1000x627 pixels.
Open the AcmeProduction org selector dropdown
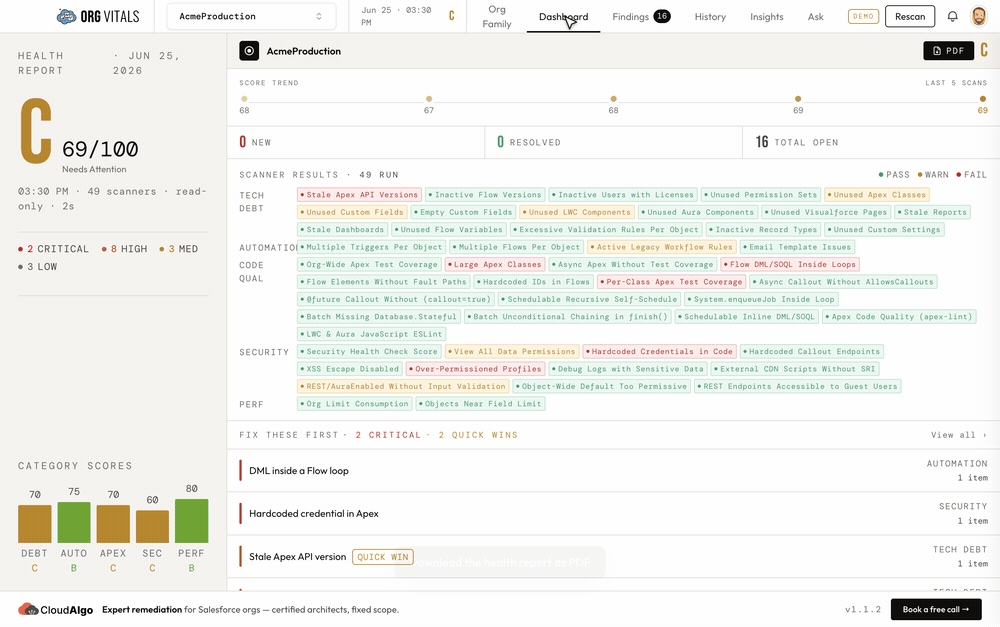pos(251,17)
